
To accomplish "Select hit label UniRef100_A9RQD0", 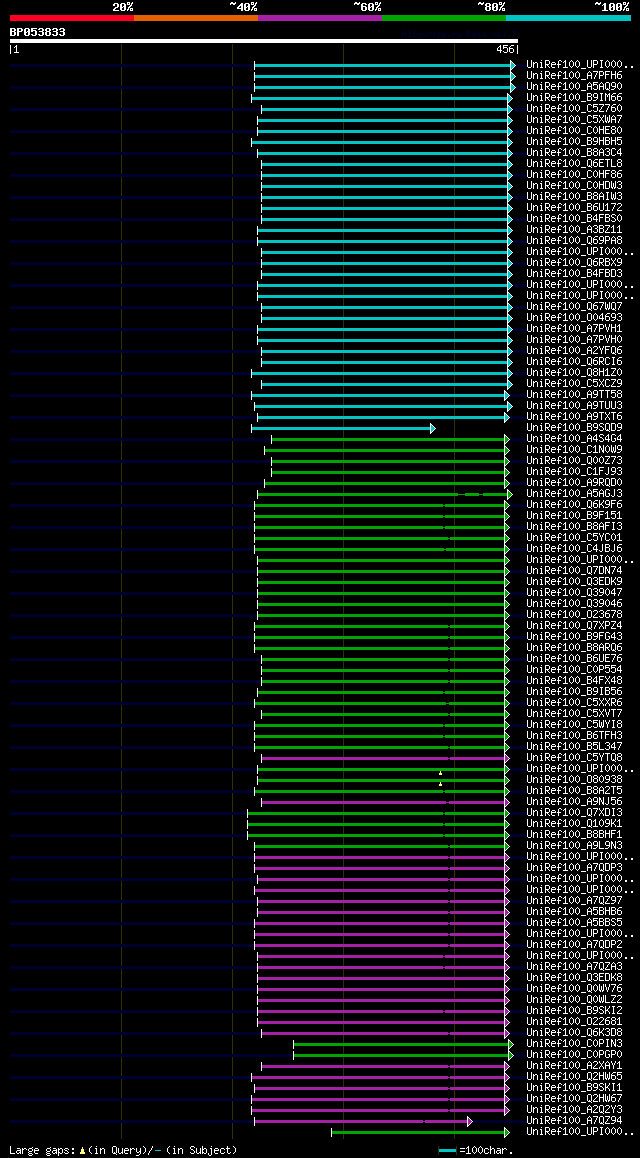I will 574,483.
